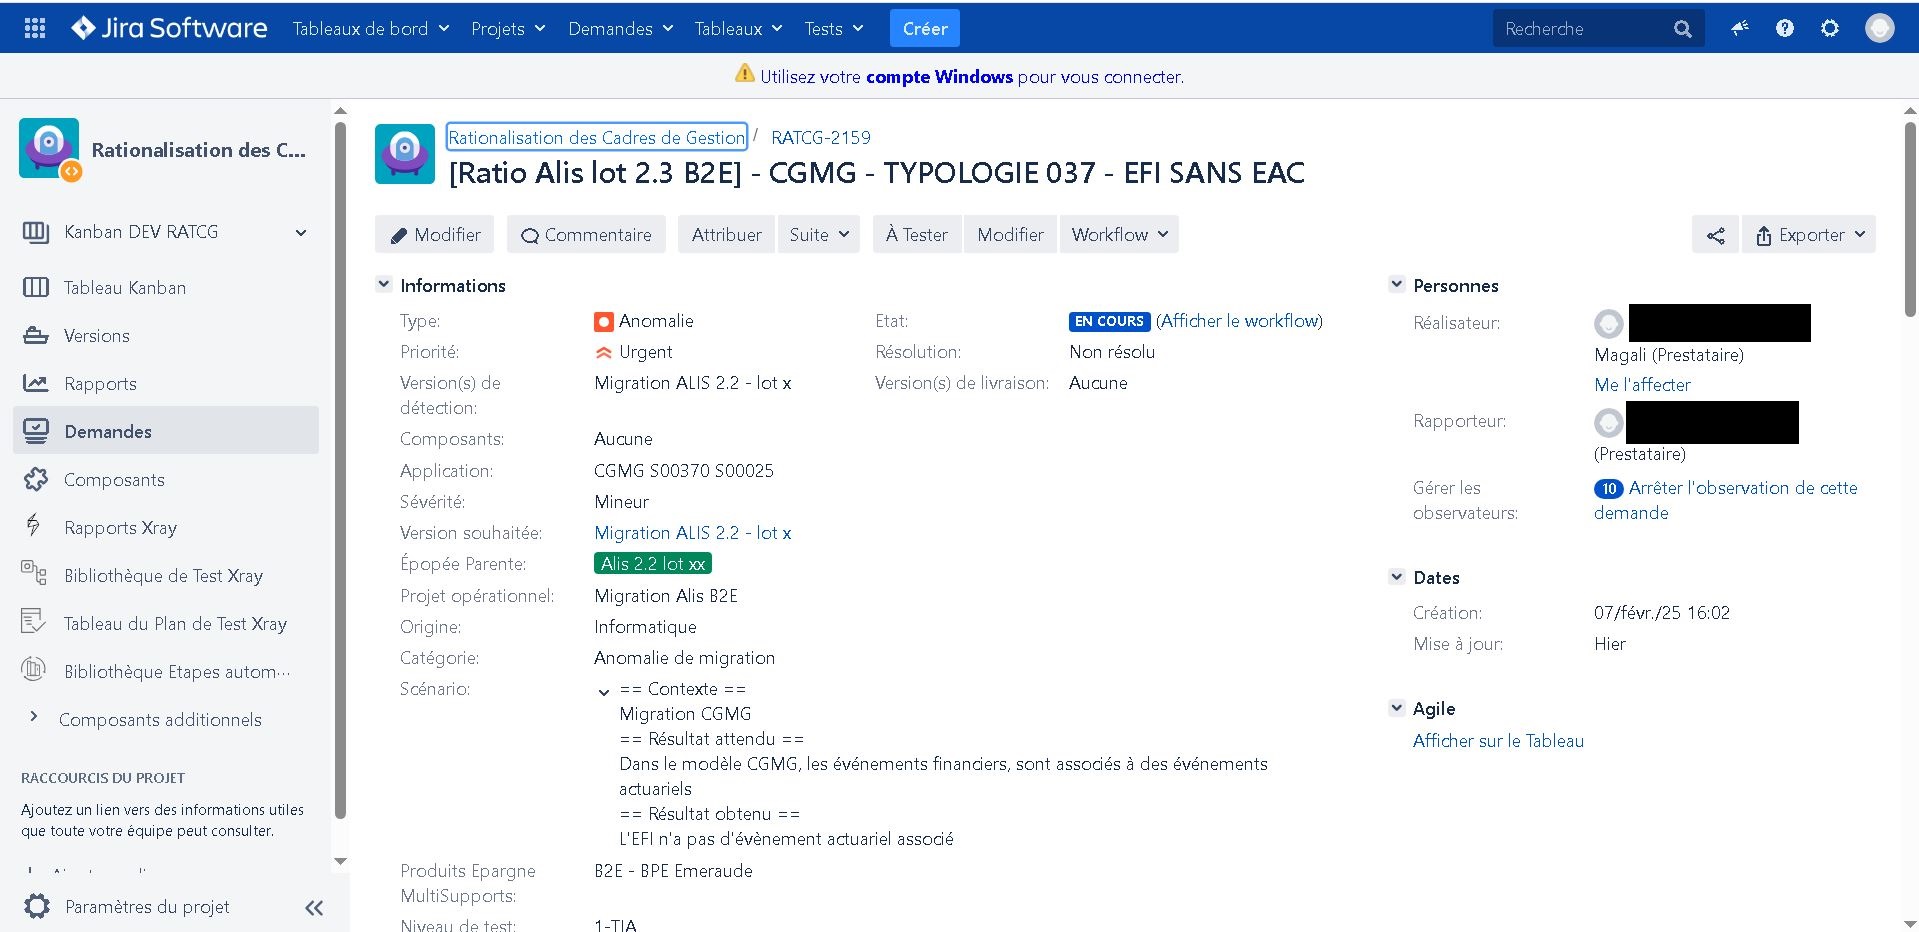Collapse the Agile section
Viewport: 1919px width, 932px height.
(1397, 708)
